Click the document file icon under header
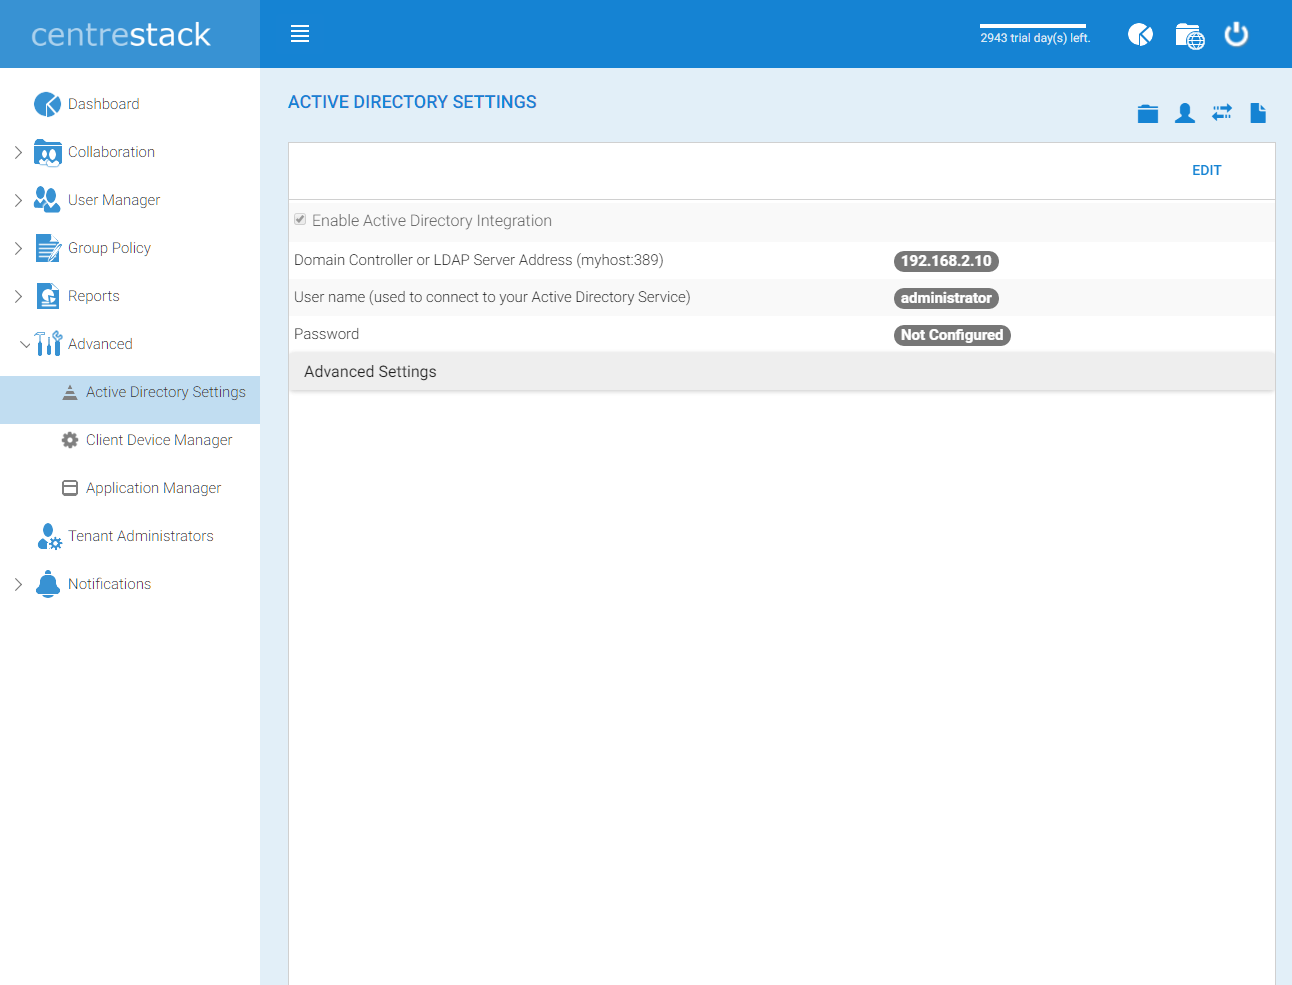 pos(1258,113)
